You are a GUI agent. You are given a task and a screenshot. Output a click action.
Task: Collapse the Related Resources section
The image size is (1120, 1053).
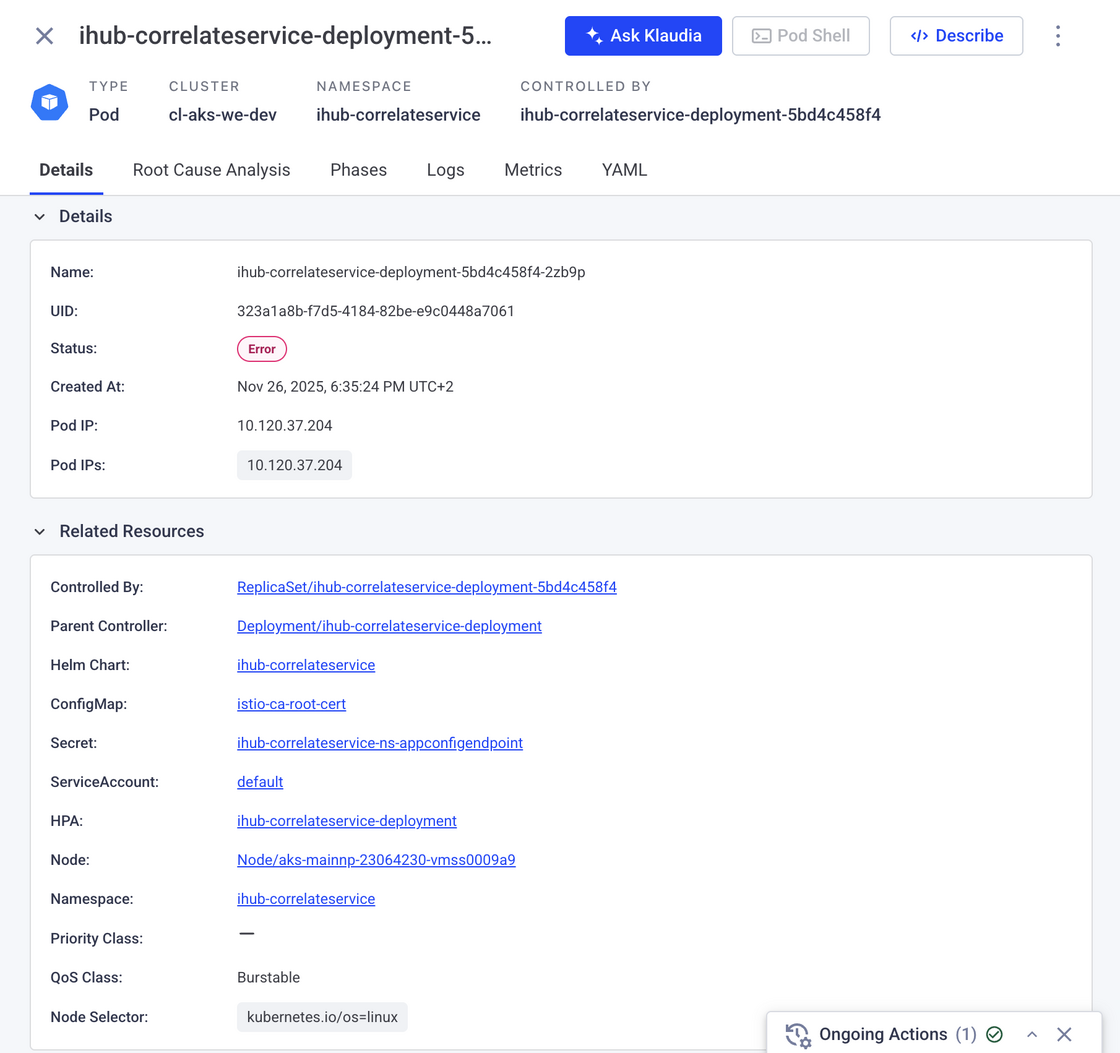(x=40, y=532)
